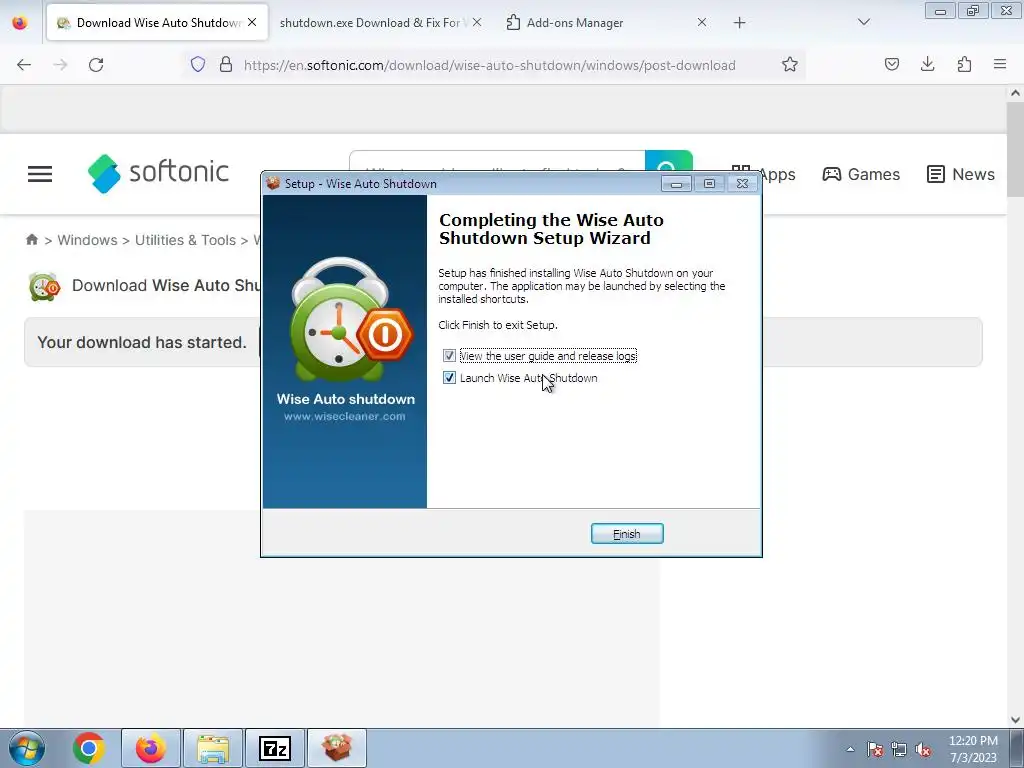Open the Firefox extensions icon
Viewport: 1024px width, 768px height.
(964, 65)
